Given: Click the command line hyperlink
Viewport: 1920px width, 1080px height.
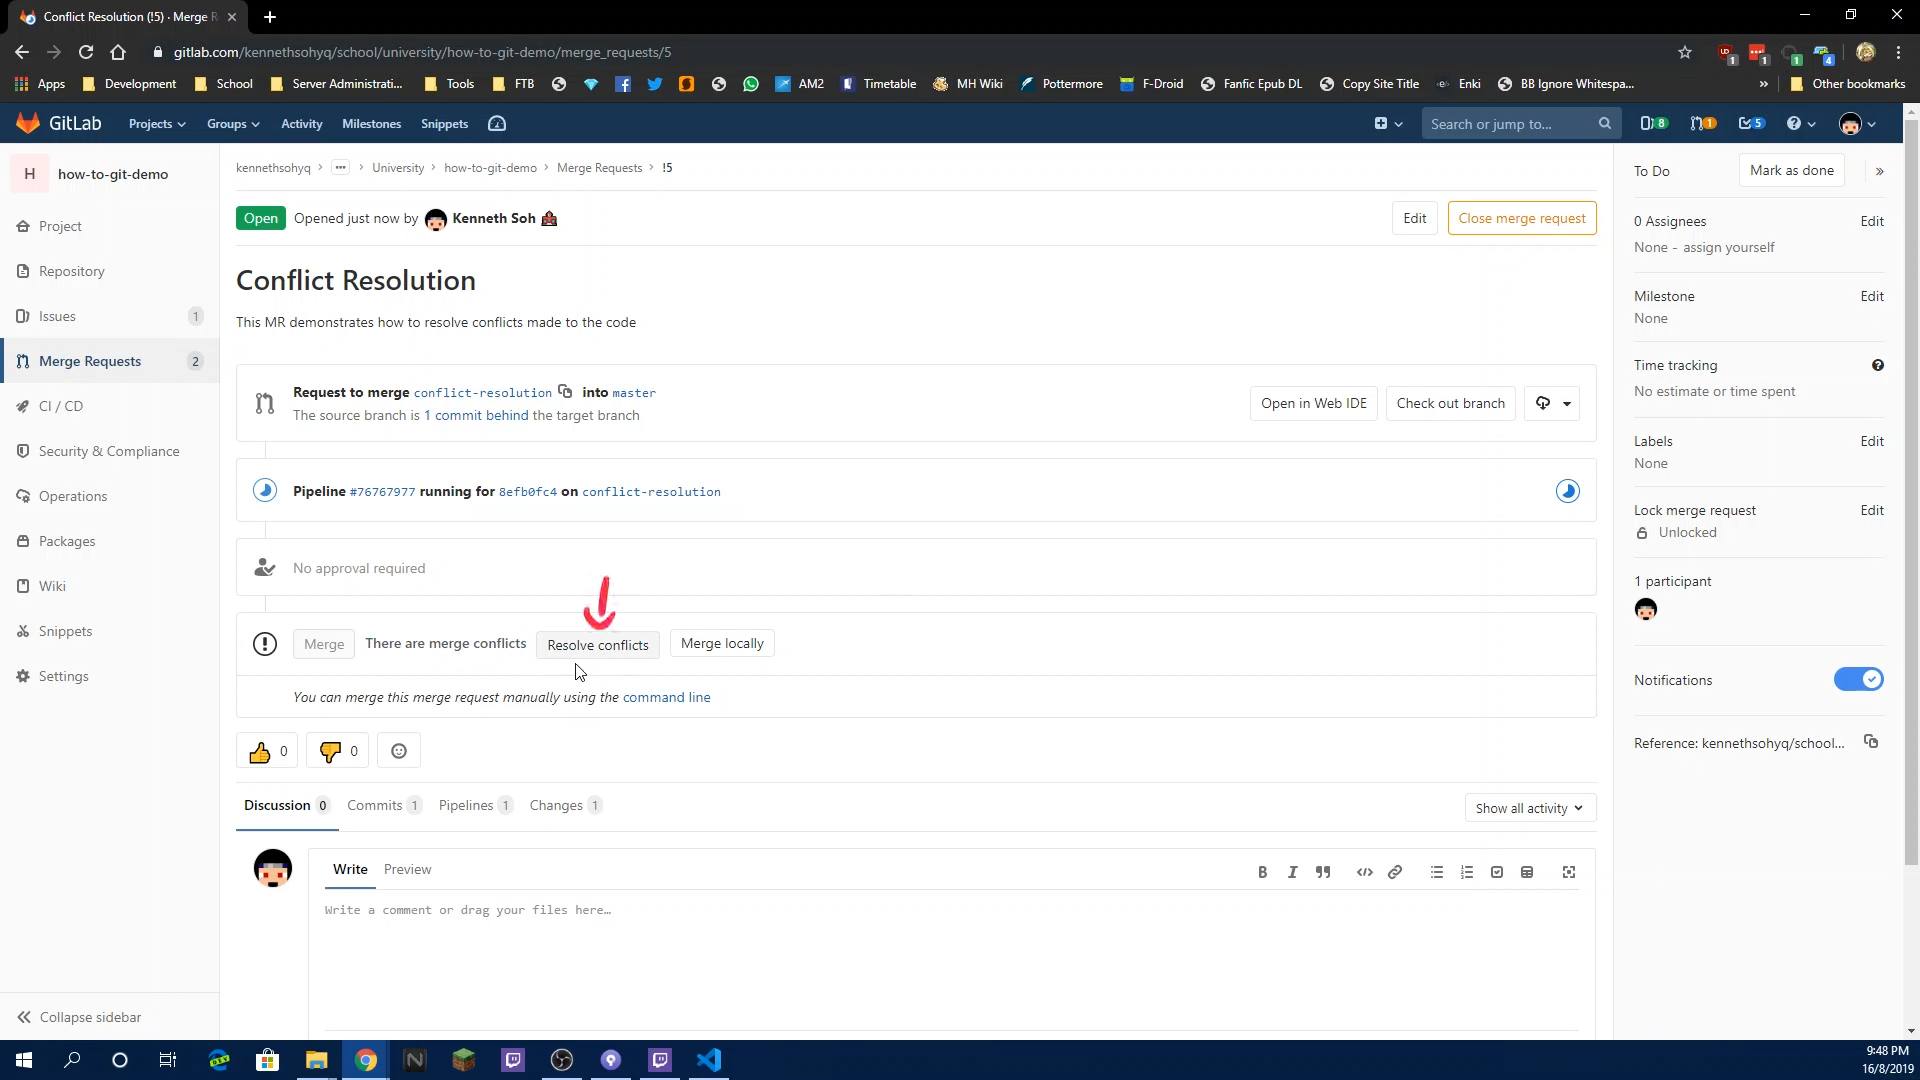Looking at the screenshot, I should pyautogui.click(x=667, y=696).
